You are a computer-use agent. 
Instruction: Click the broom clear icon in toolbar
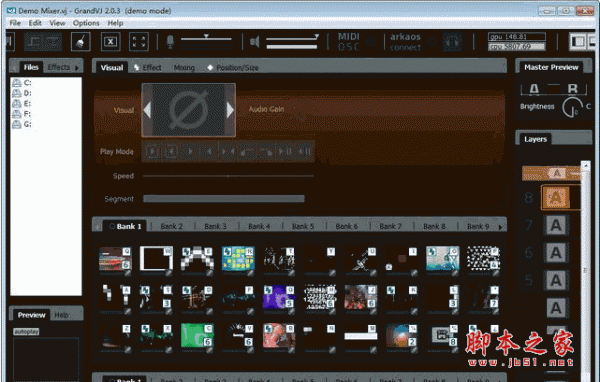80,42
